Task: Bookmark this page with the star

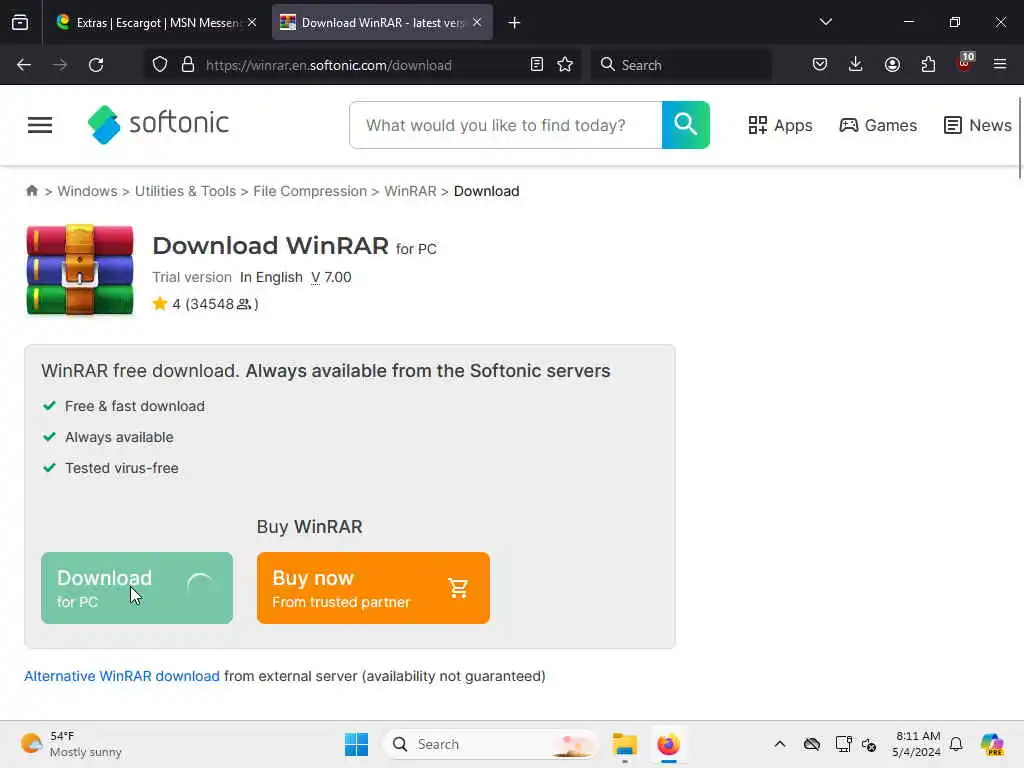Action: 565,65
